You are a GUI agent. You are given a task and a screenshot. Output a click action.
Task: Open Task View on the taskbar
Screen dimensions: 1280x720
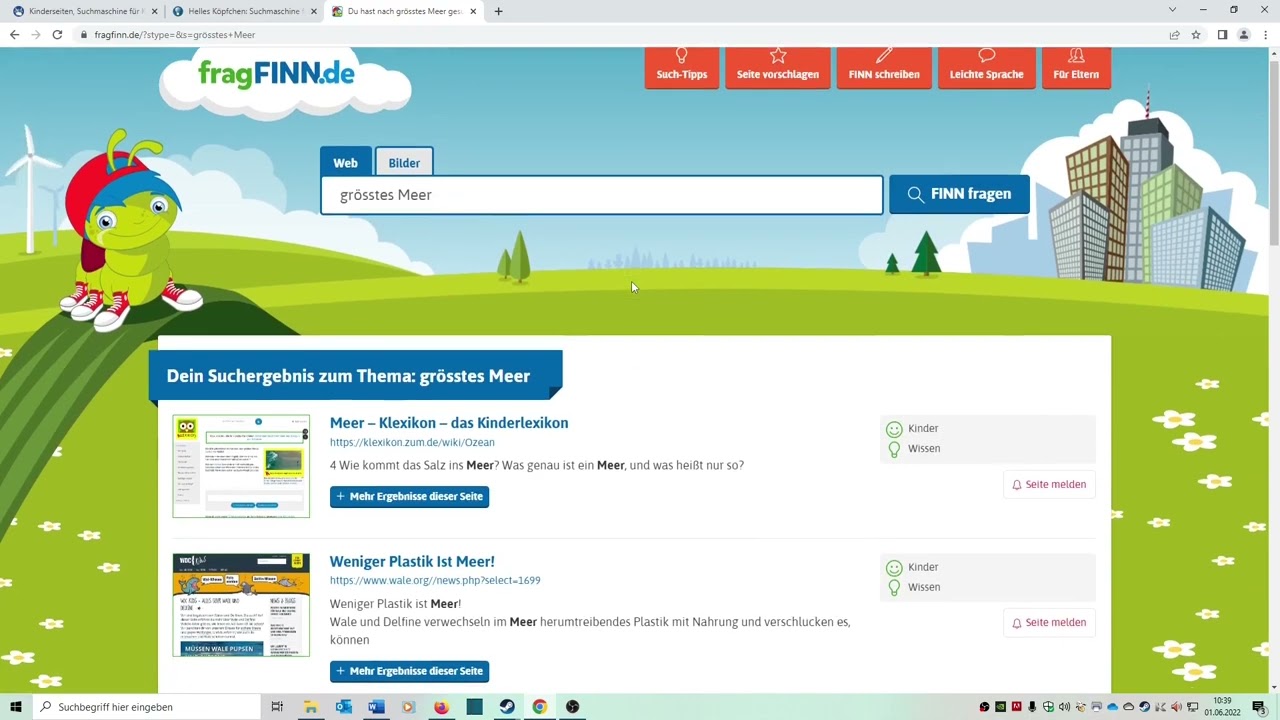[277, 707]
